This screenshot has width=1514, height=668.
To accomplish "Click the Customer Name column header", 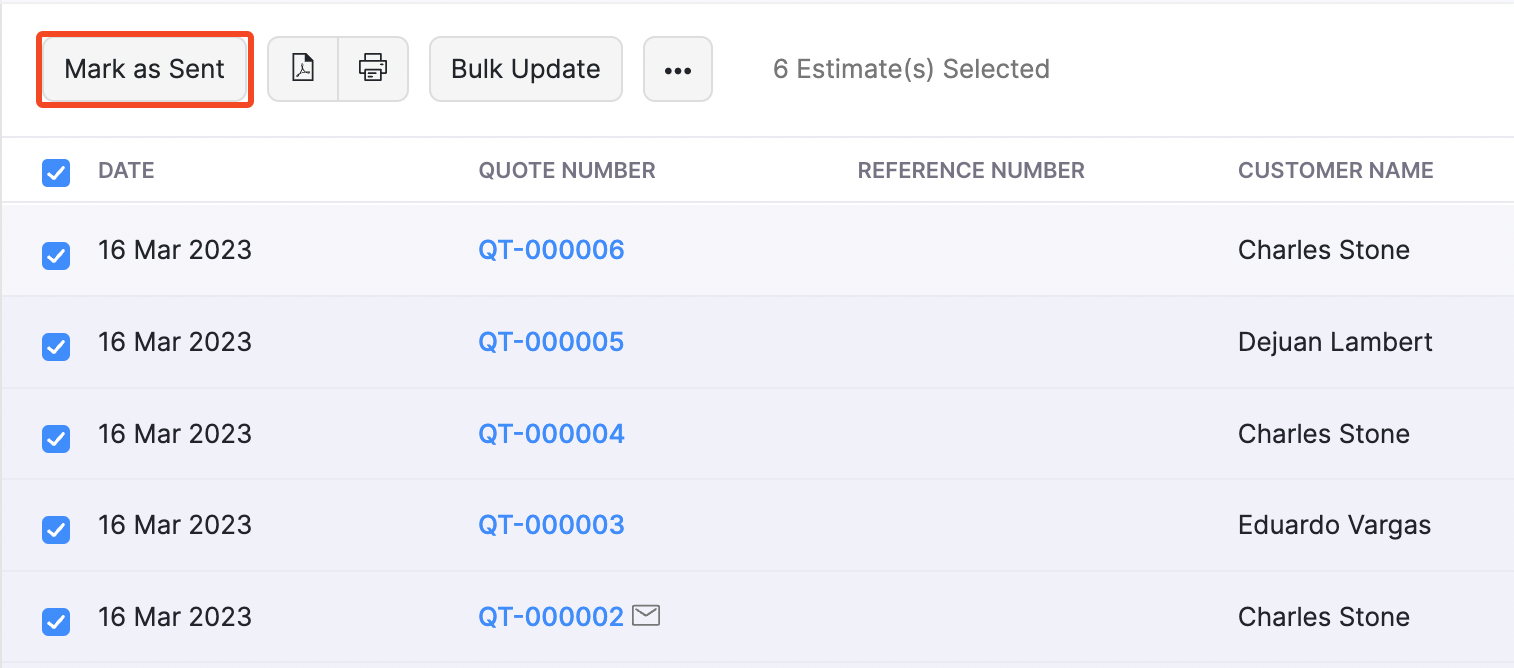I will tap(1335, 171).
